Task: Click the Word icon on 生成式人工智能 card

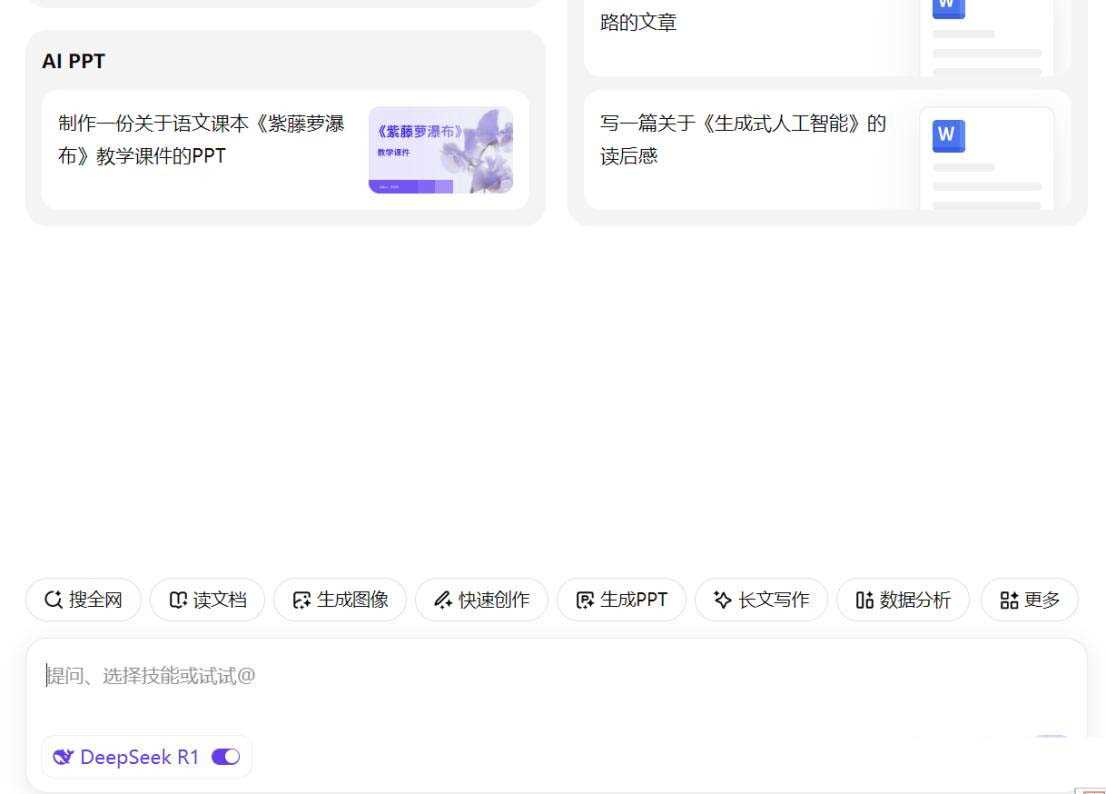Action: 949,136
